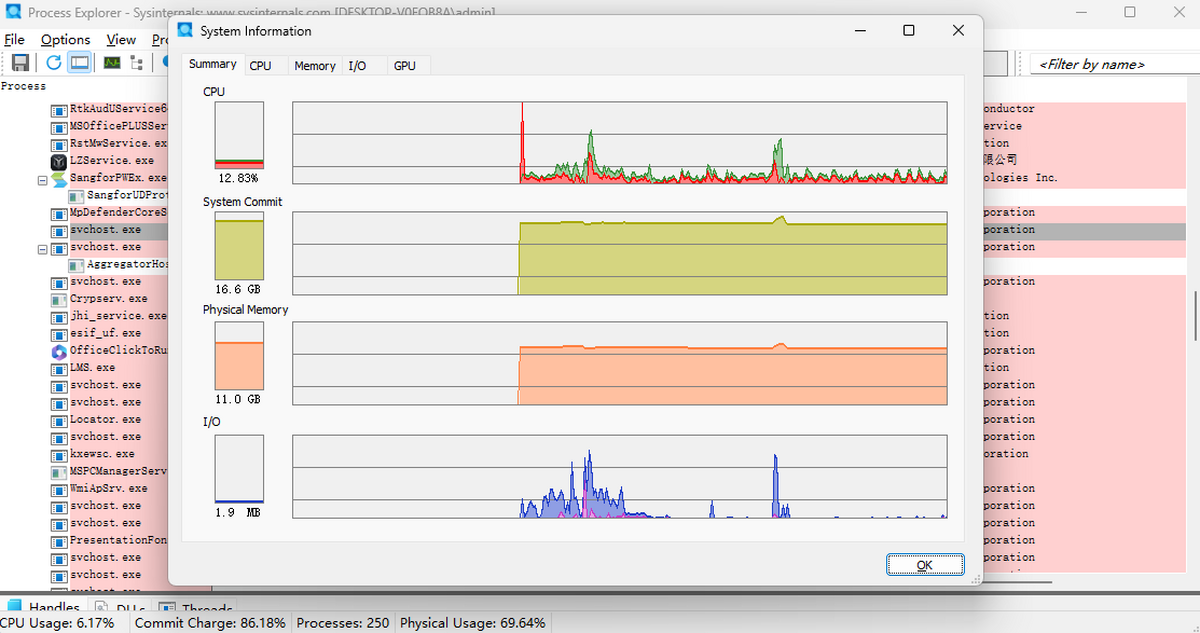
Task: Click the SangforUDProtect child process icon
Action: point(76,196)
